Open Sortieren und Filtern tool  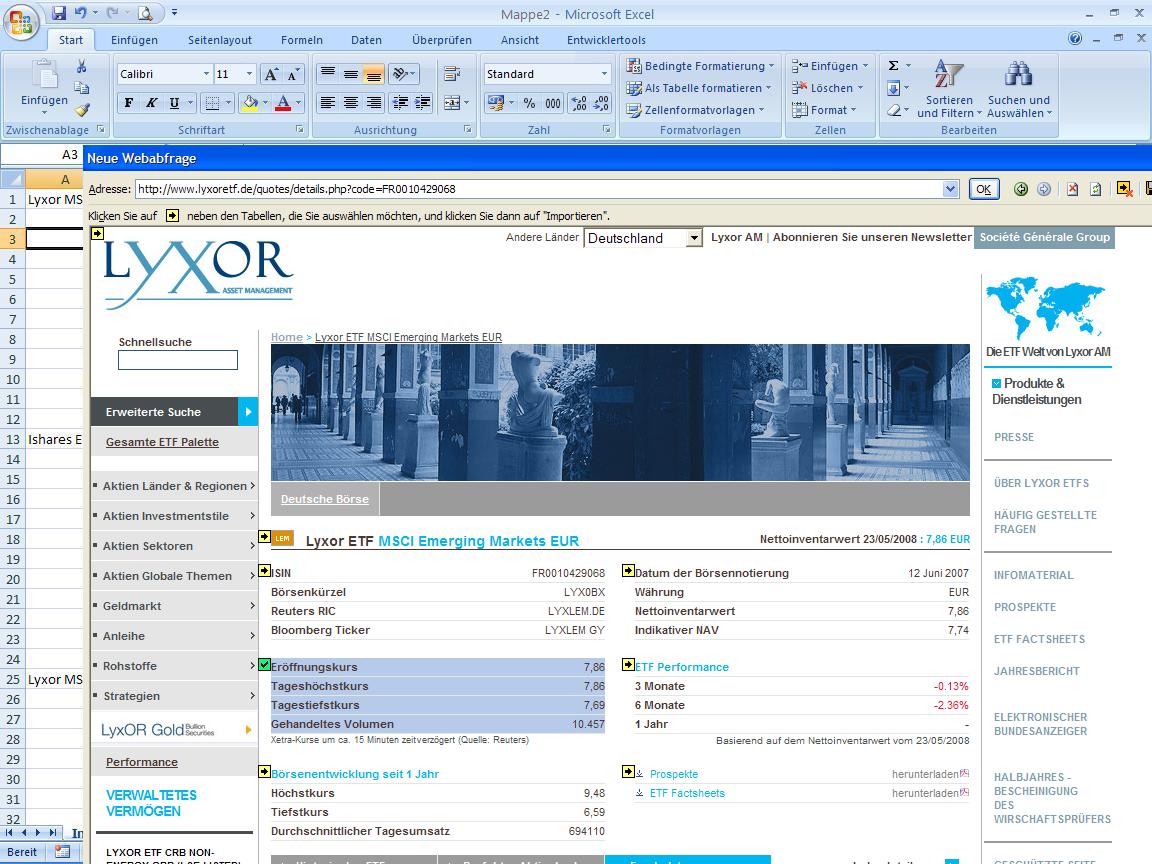point(948,89)
